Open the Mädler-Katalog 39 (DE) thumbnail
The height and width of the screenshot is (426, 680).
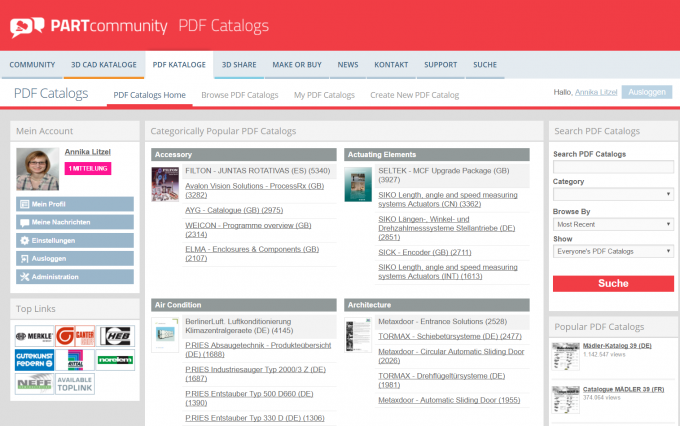[x=566, y=356]
